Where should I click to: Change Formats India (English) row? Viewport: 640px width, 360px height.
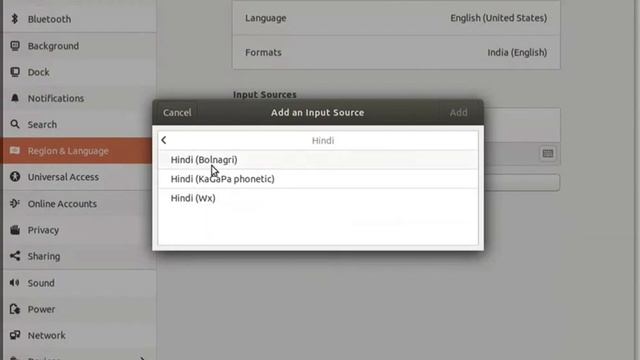[396, 52]
